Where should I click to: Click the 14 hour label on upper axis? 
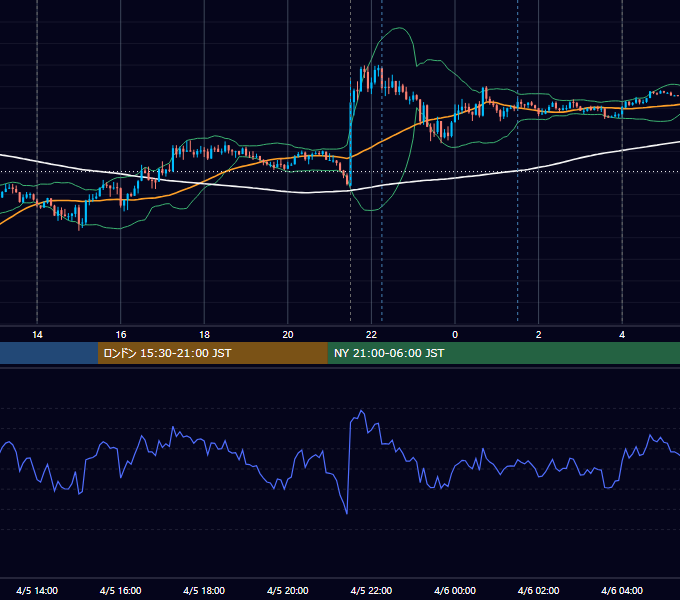pos(37,335)
